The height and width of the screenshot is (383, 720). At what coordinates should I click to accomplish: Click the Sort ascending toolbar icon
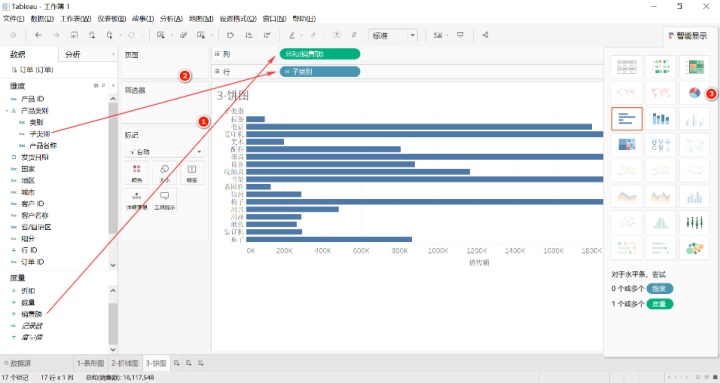point(249,35)
